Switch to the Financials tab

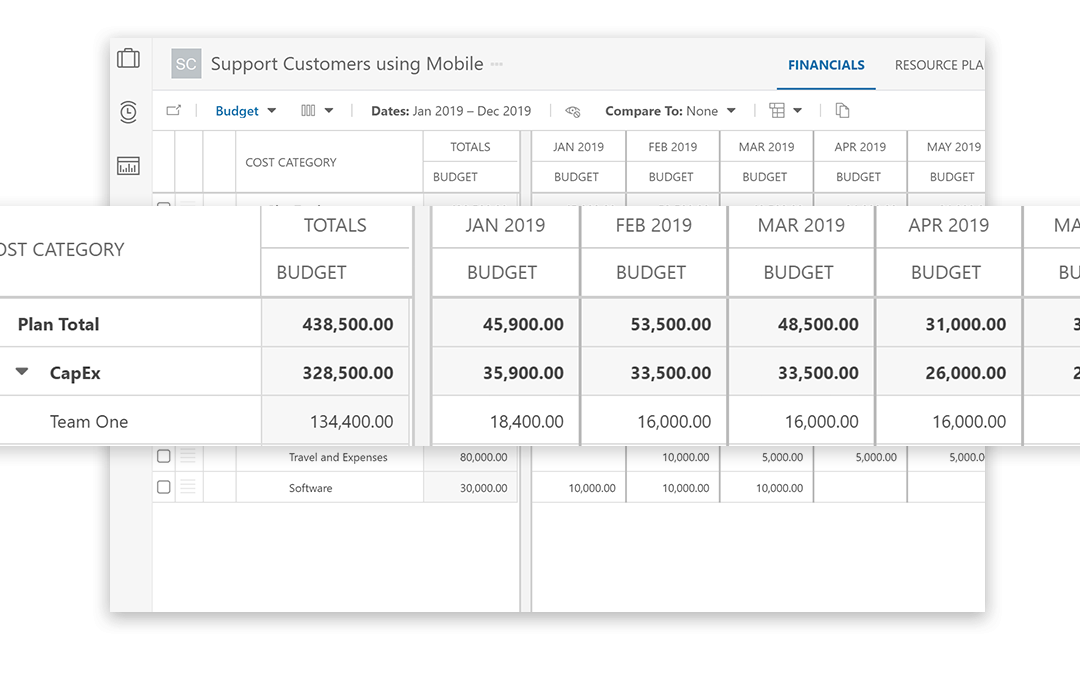[x=826, y=65]
